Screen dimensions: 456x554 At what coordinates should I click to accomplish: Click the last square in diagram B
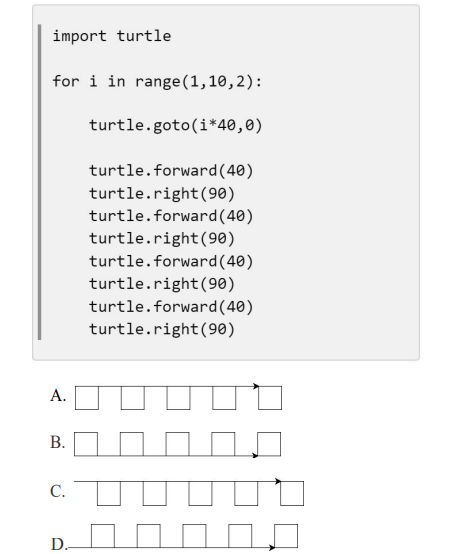click(269, 444)
